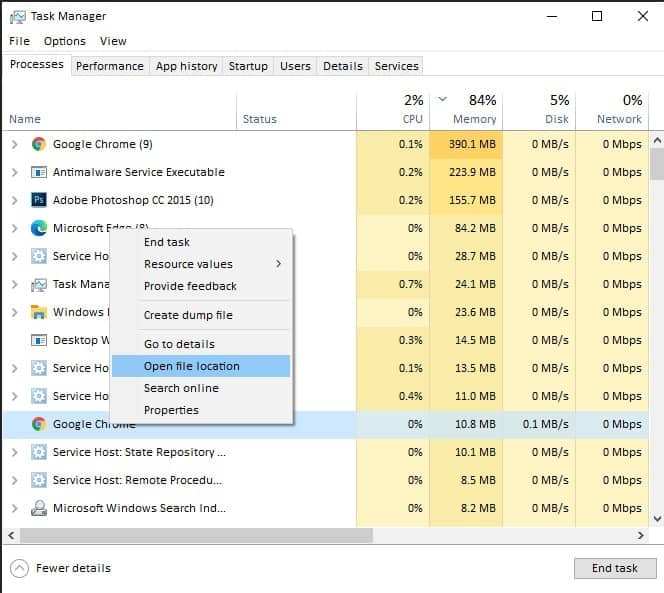Switch to the Users tab
664x593 pixels.
295,66
